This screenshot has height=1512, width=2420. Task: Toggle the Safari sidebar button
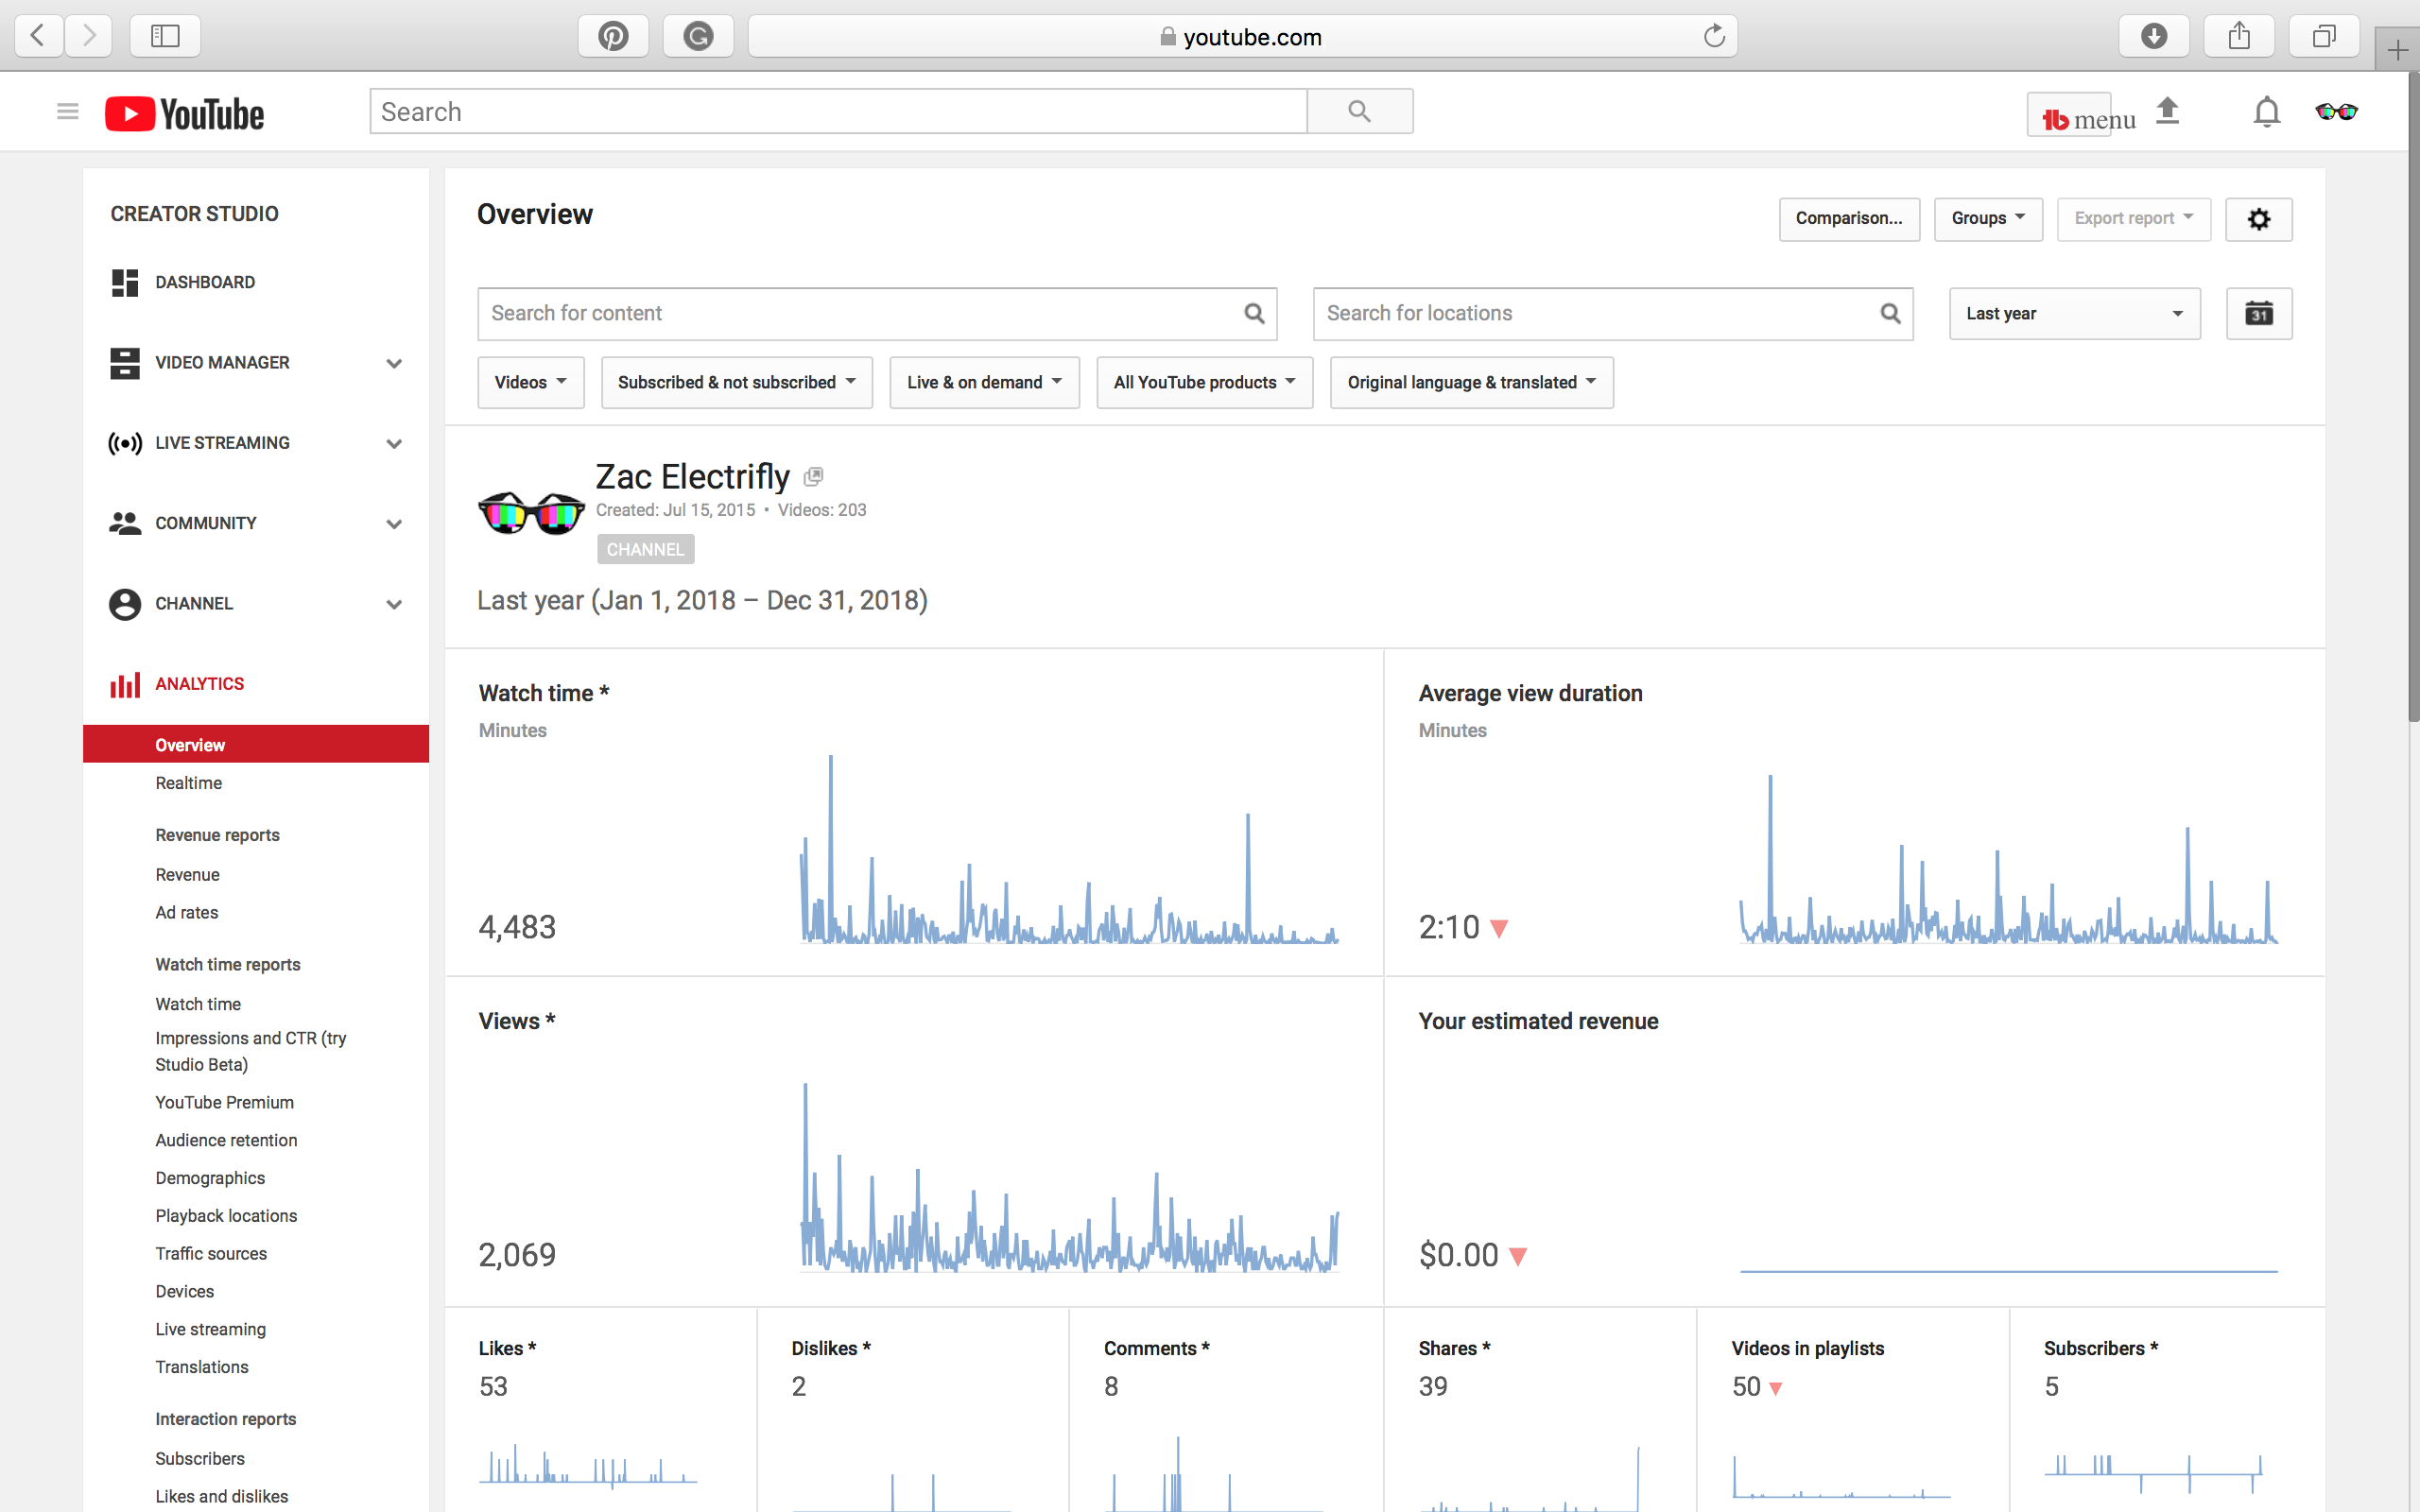tap(165, 37)
